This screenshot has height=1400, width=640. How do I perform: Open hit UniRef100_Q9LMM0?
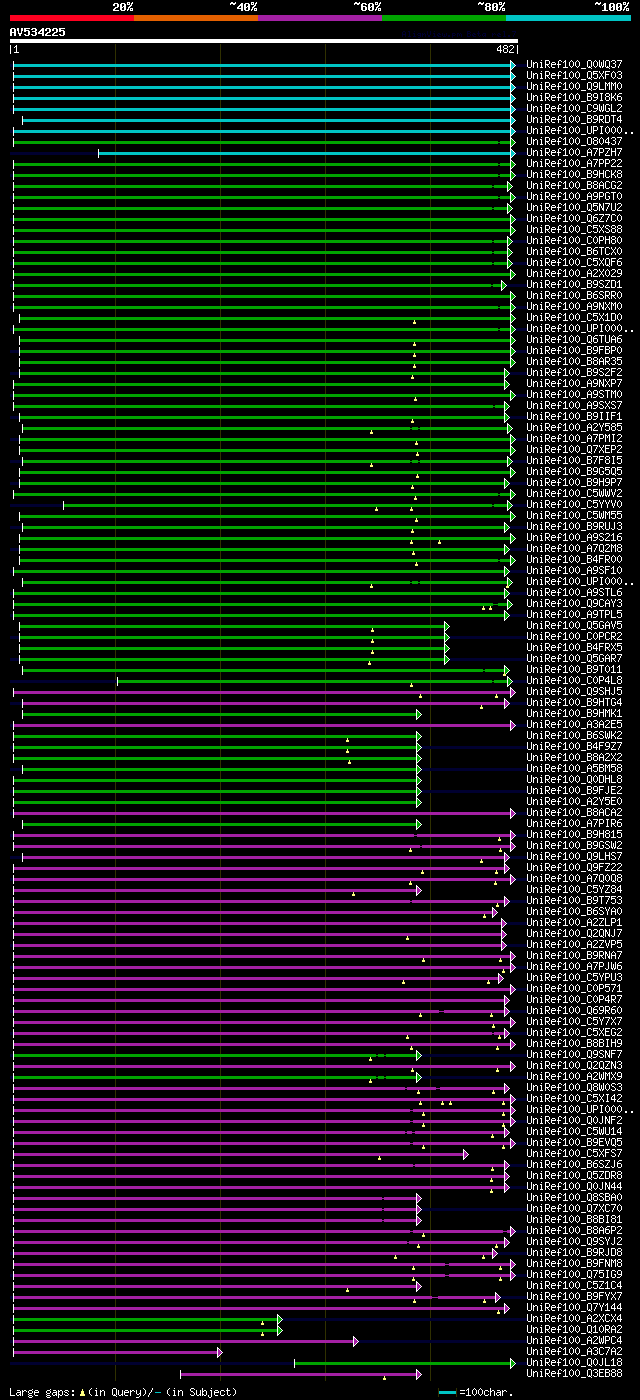(574, 86)
